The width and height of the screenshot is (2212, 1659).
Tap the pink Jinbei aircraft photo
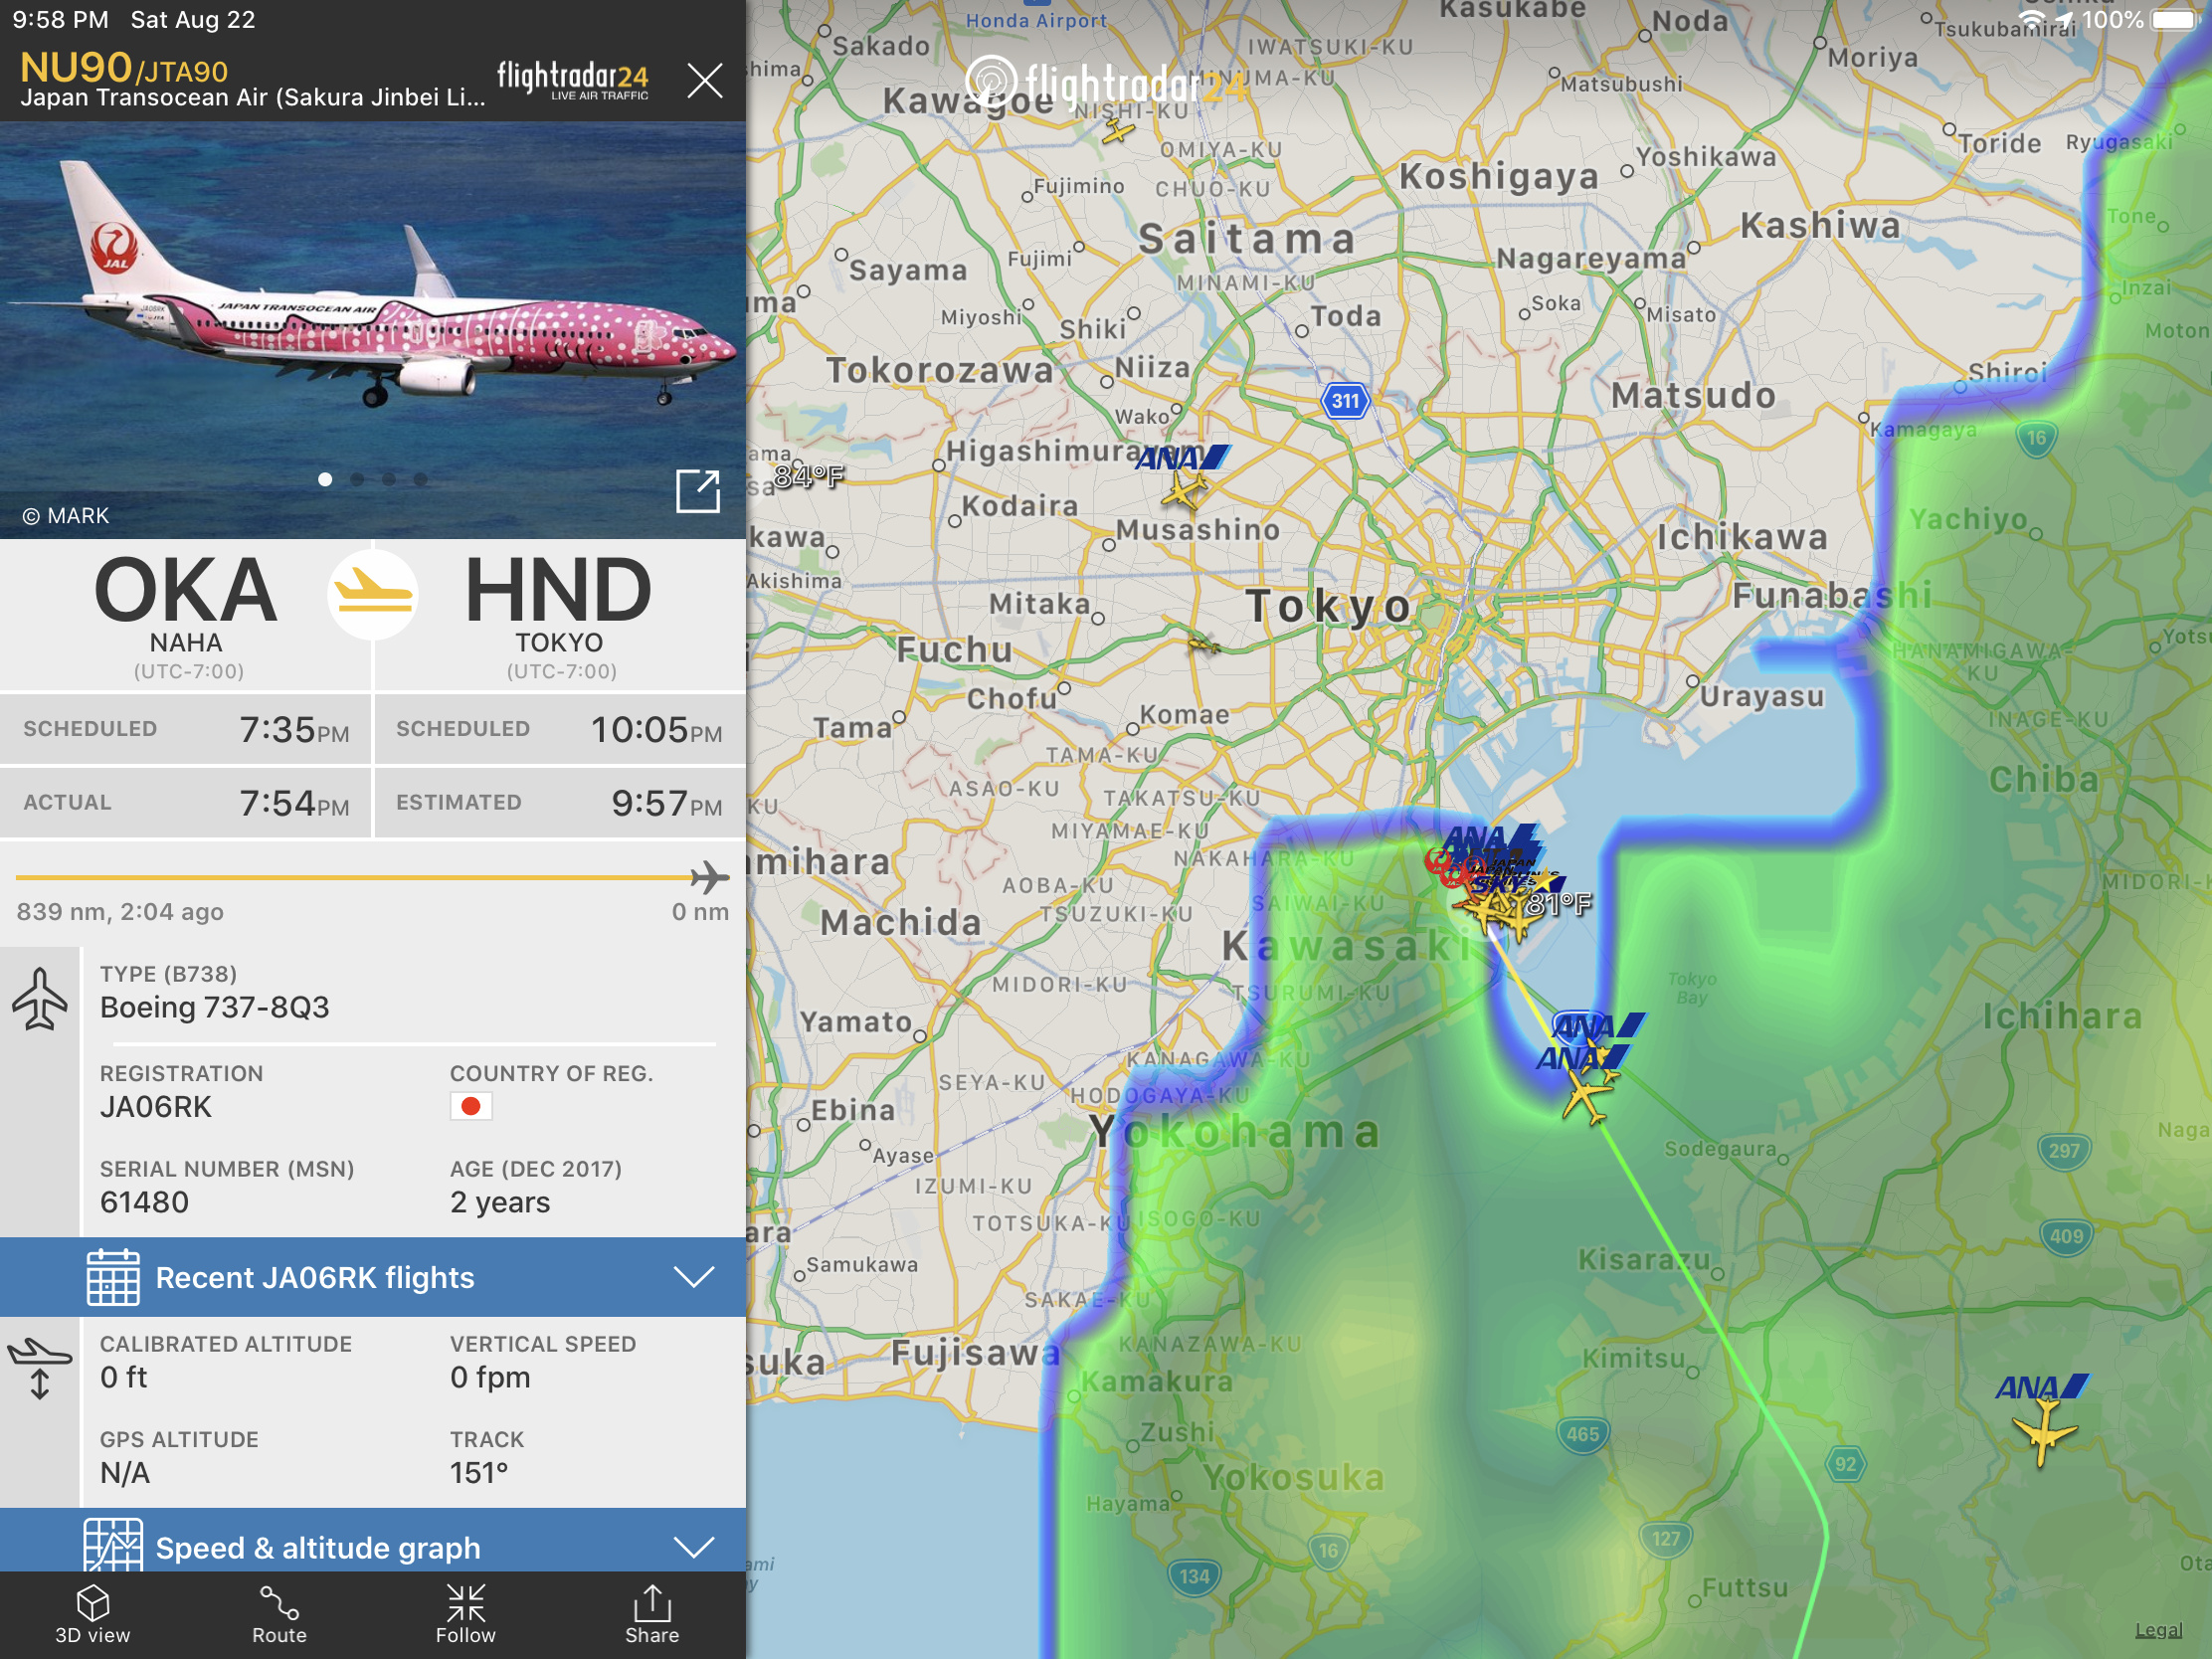[373, 330]
